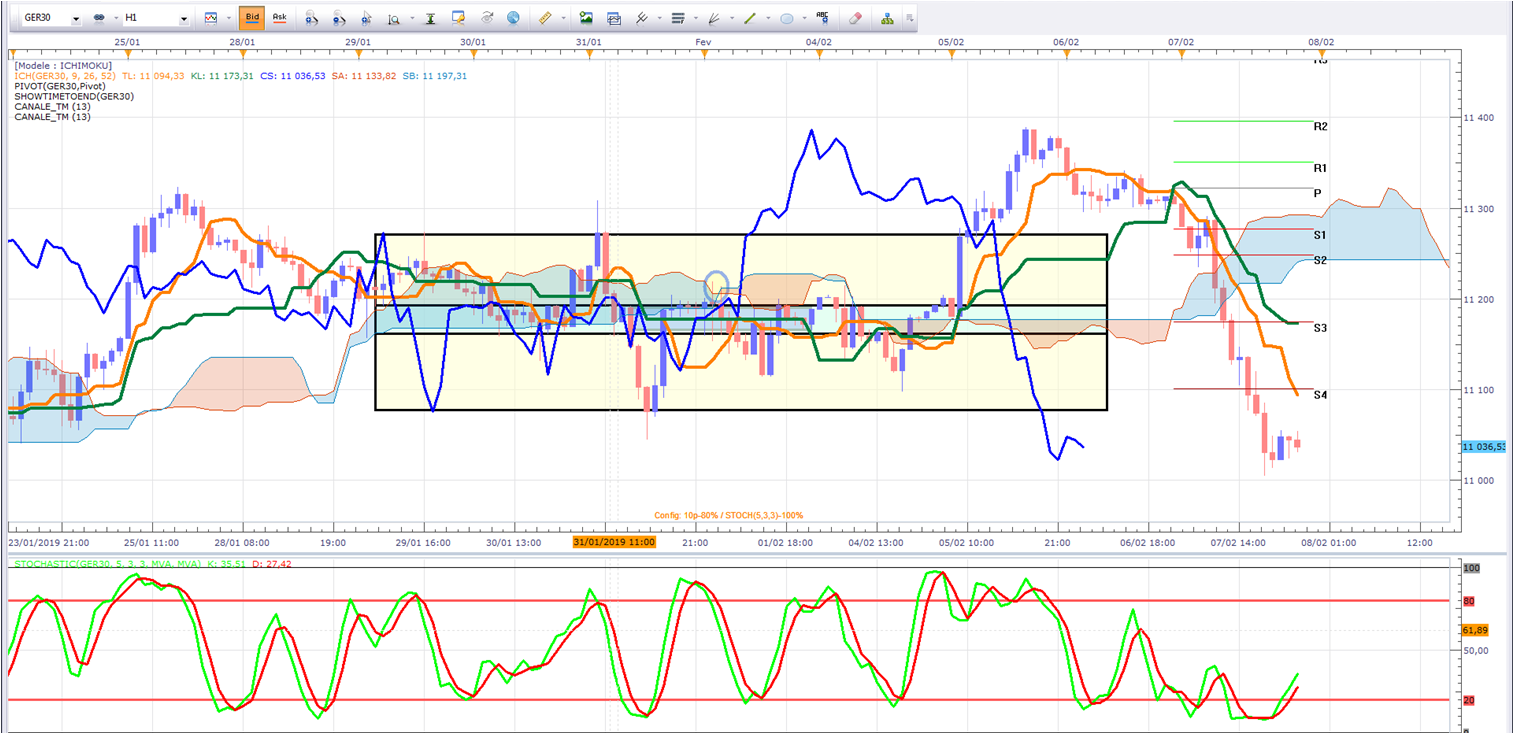Open the GER30 symbol dropdown
The height and width of the screenshot is (734, 1514).
[x=52, y=18]
